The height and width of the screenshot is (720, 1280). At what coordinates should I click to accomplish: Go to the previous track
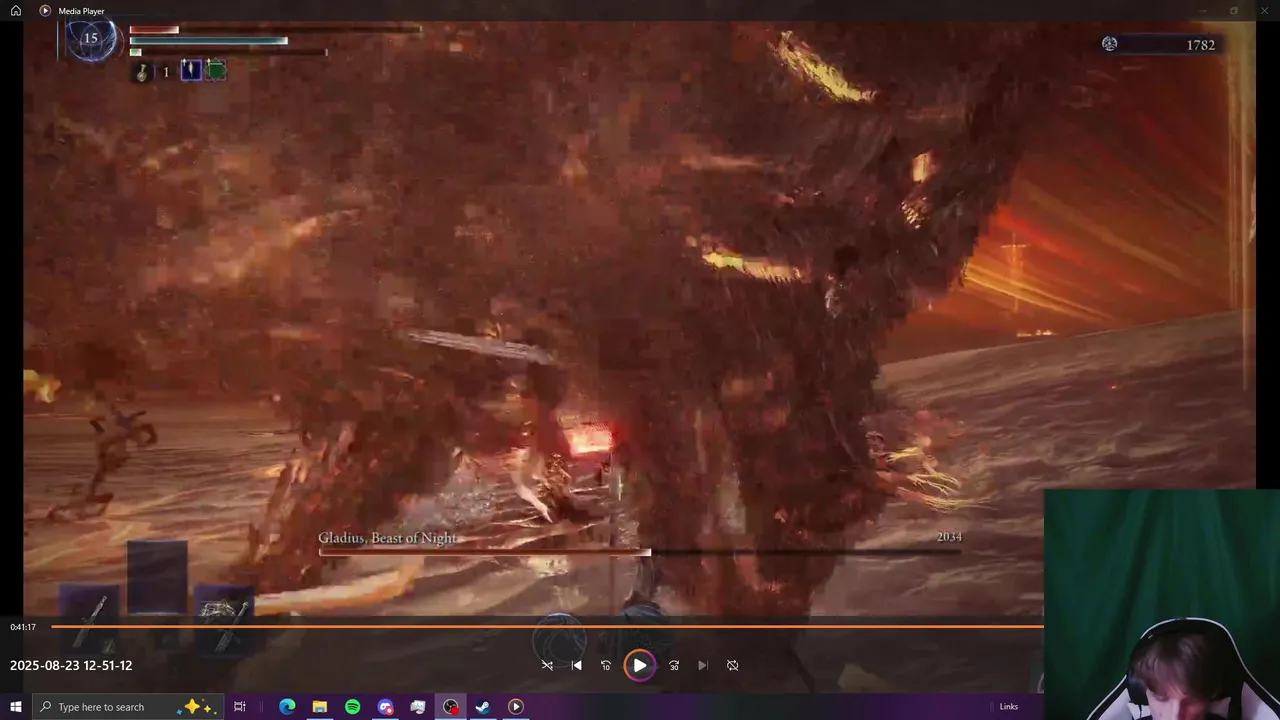point(576,665)
